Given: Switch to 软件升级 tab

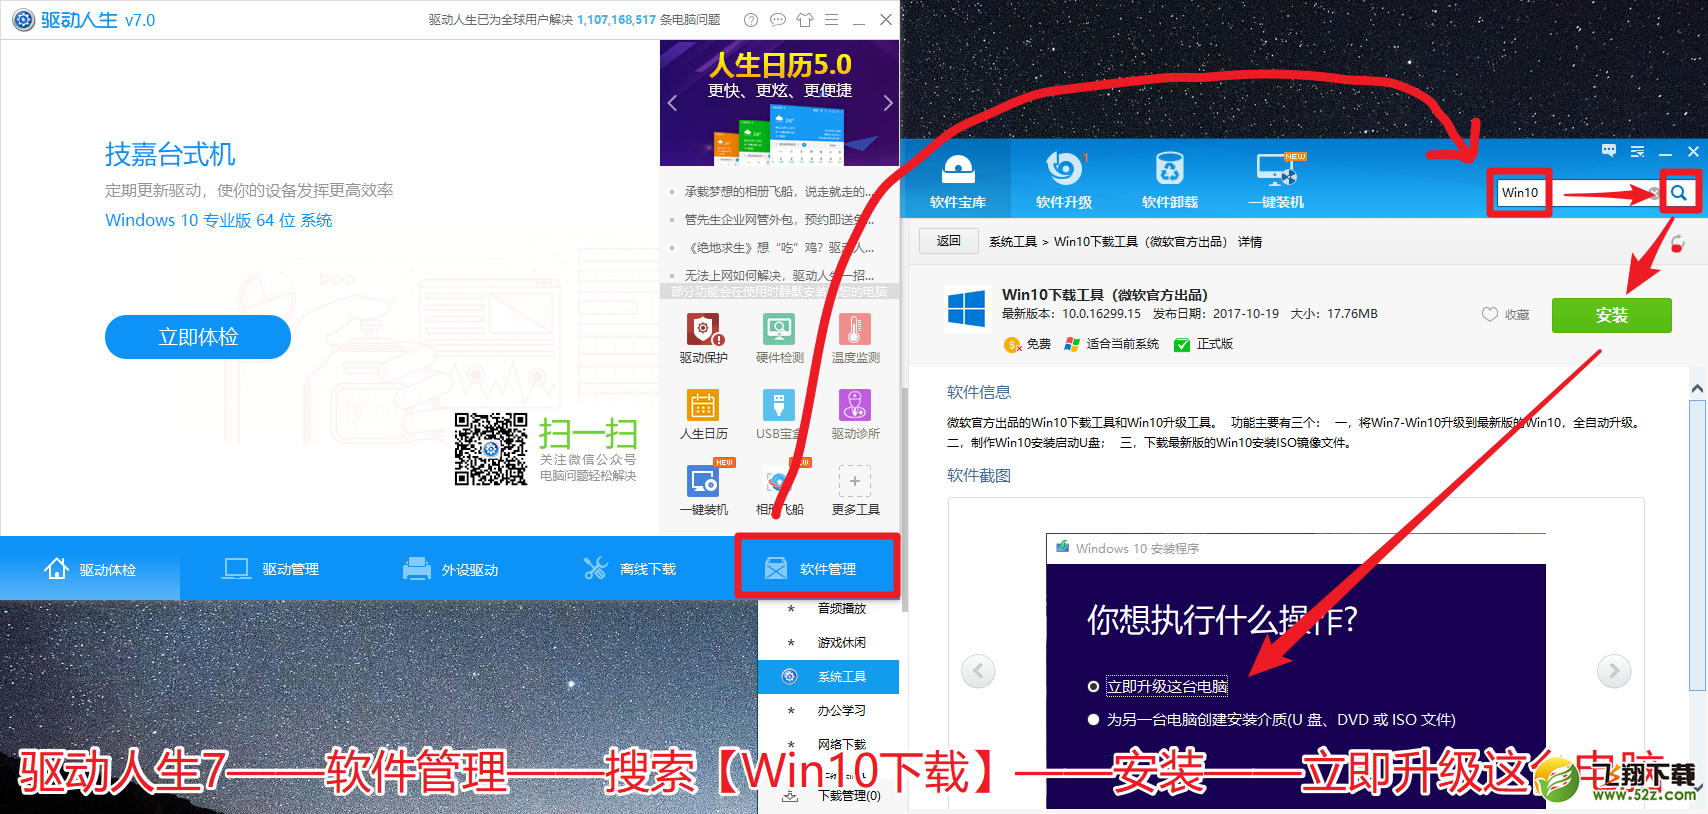Looking at the screenshot, I should click(x=1063, y=180).
